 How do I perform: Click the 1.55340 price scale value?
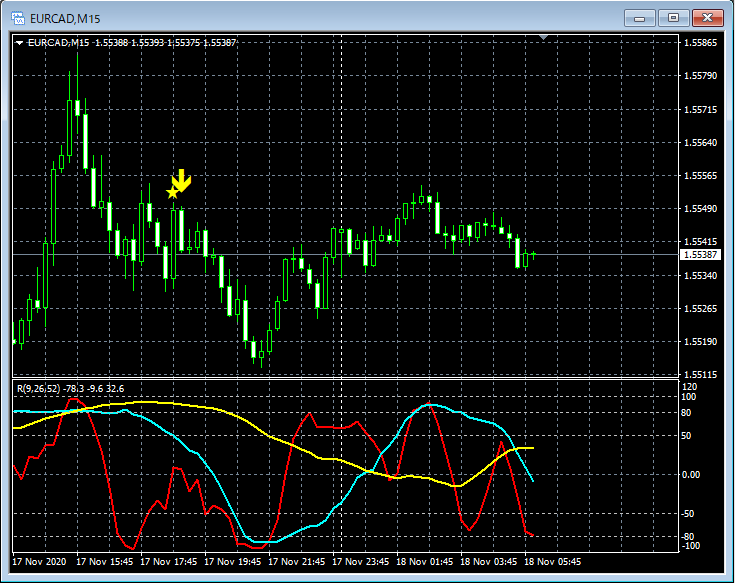pos(700,275)
